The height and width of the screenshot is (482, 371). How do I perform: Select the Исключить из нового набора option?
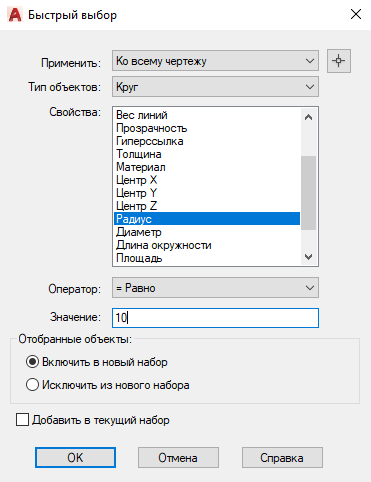click(x=32, y=385)
